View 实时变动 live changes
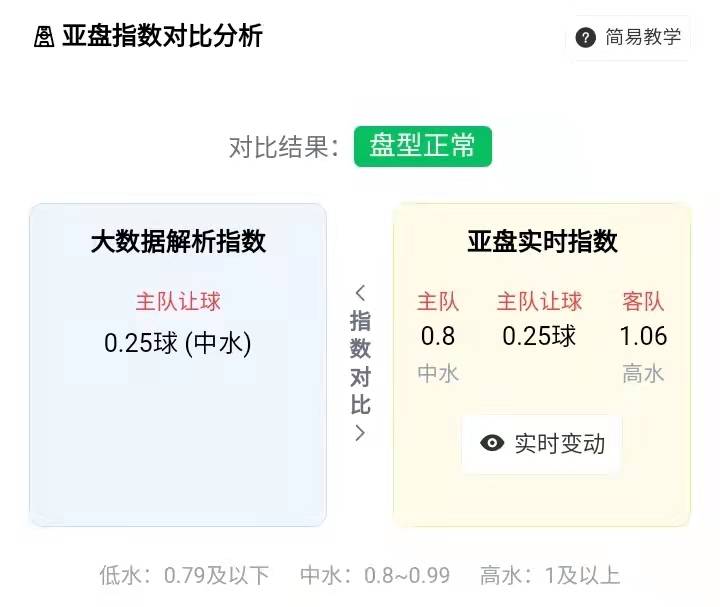This screenshot has height=607, width=720. [542, 444]
